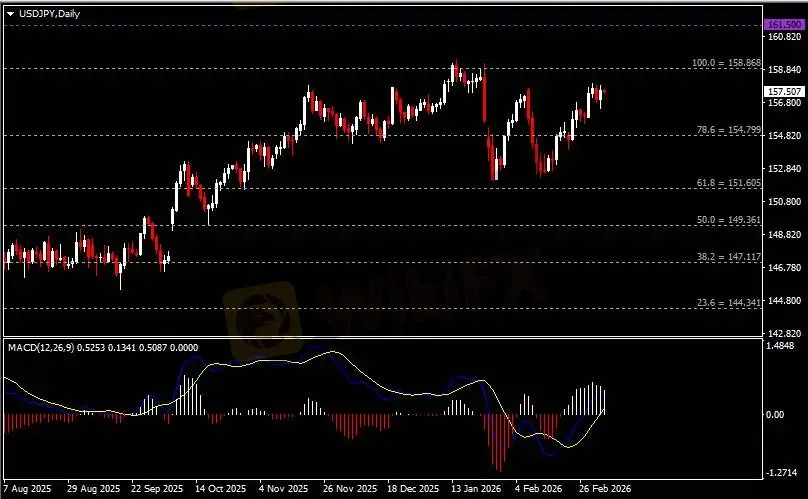Click the 26 Nov 2025 date label
Image resolution: width=808 pixels, height=499 pixels.
[350, 488]
